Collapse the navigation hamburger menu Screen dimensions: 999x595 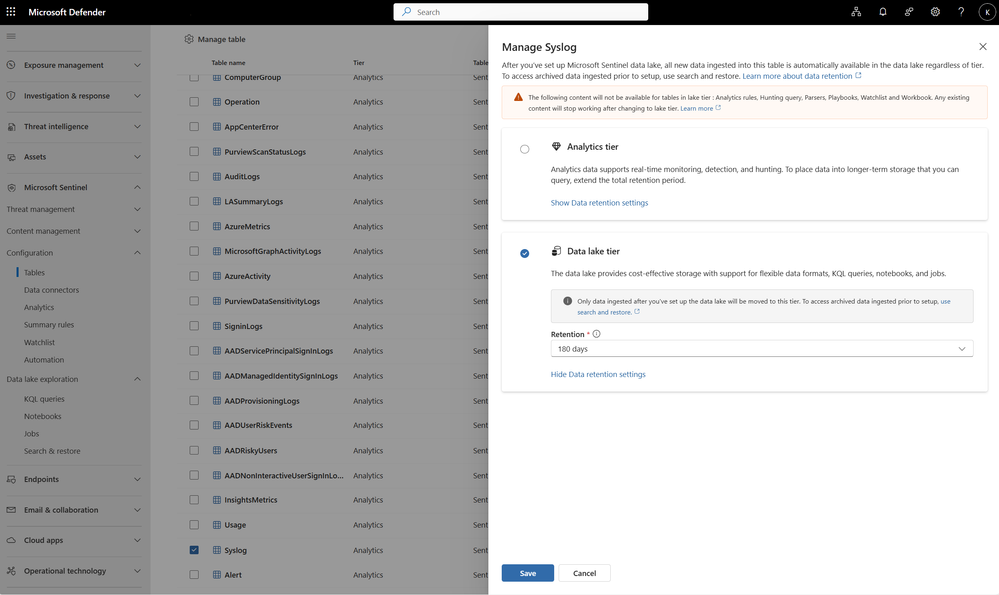click(11, 36)
